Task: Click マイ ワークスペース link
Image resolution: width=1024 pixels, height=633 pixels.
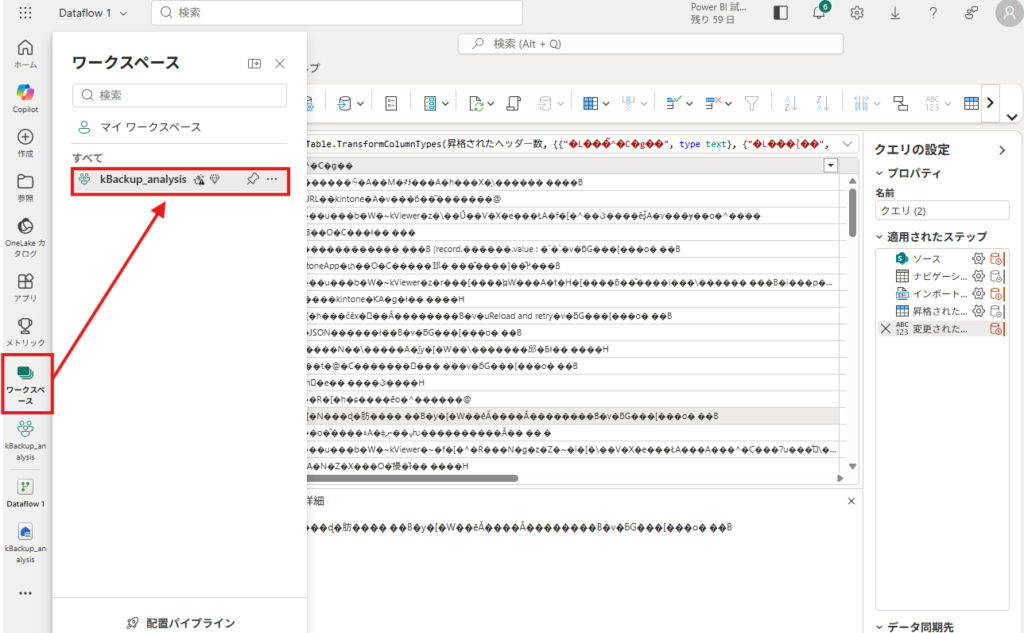Action: (150, 127)
